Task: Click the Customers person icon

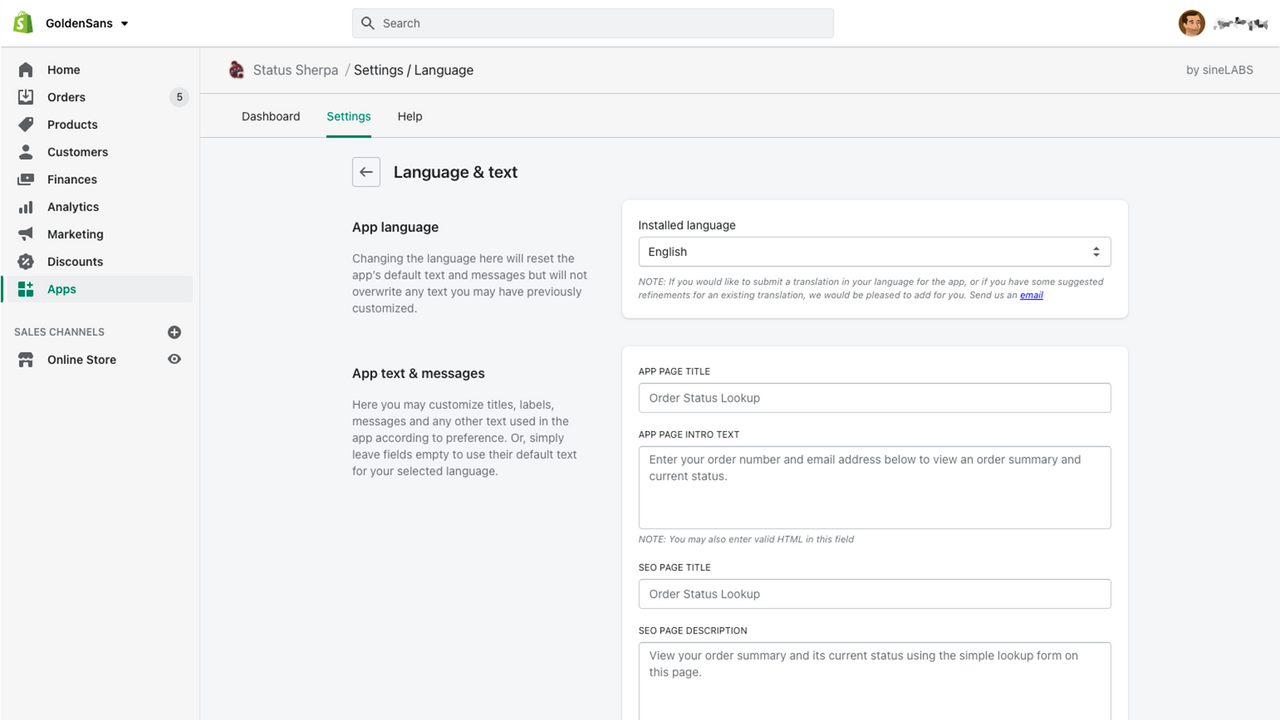Action: (x=26, y=152)
